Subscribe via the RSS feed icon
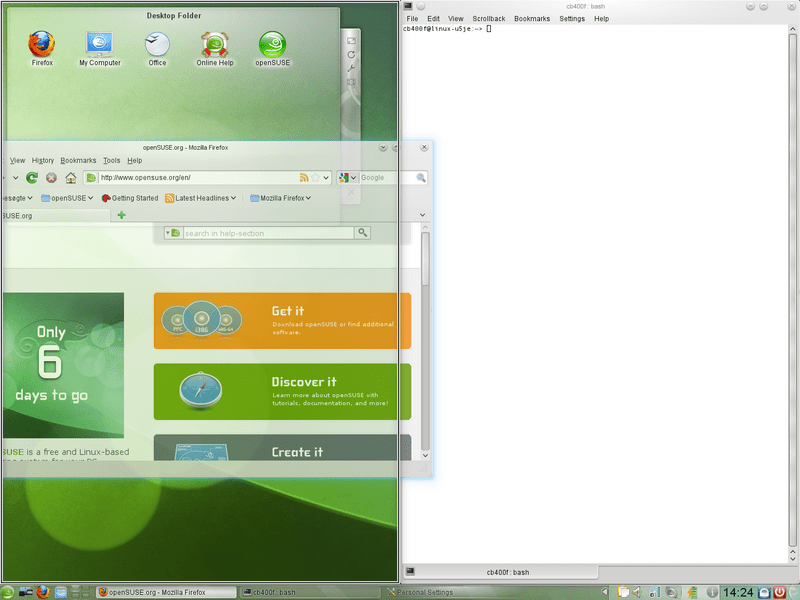This screenshot has width=800, height=600. [304, 178]
